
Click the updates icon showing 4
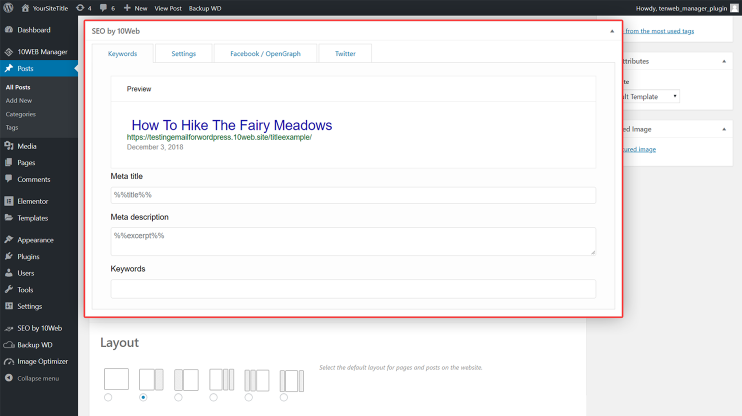coord(80,8)
